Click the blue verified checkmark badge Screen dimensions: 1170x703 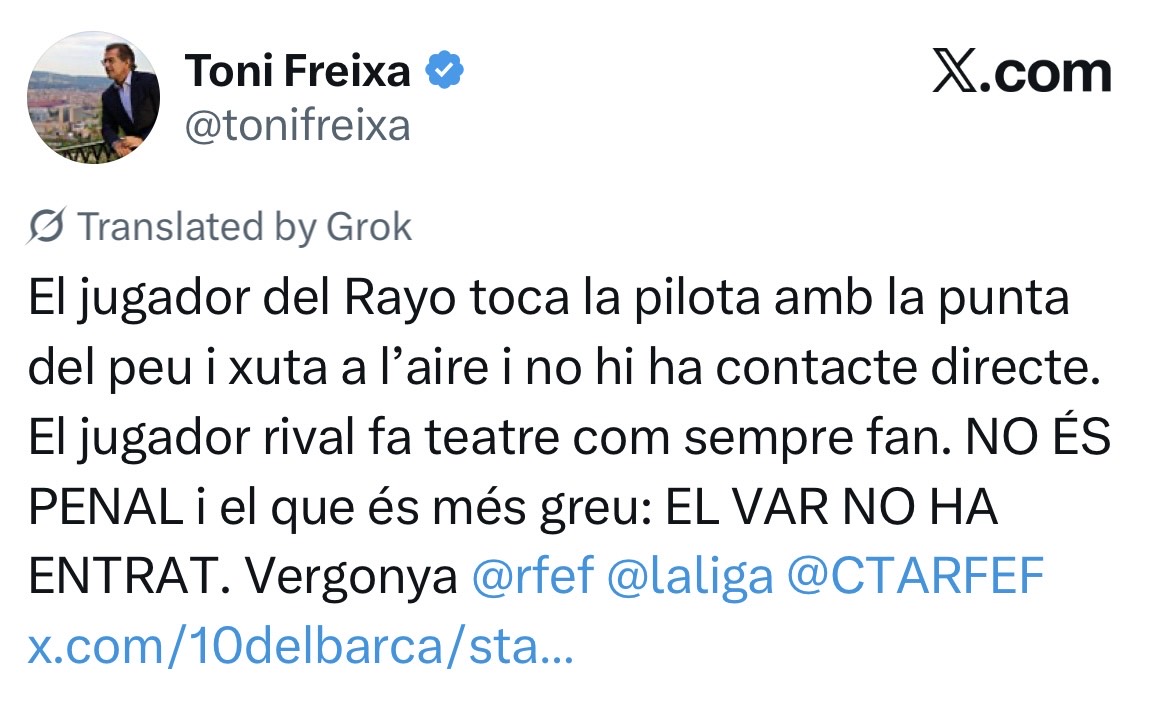(x=444, y=71)
